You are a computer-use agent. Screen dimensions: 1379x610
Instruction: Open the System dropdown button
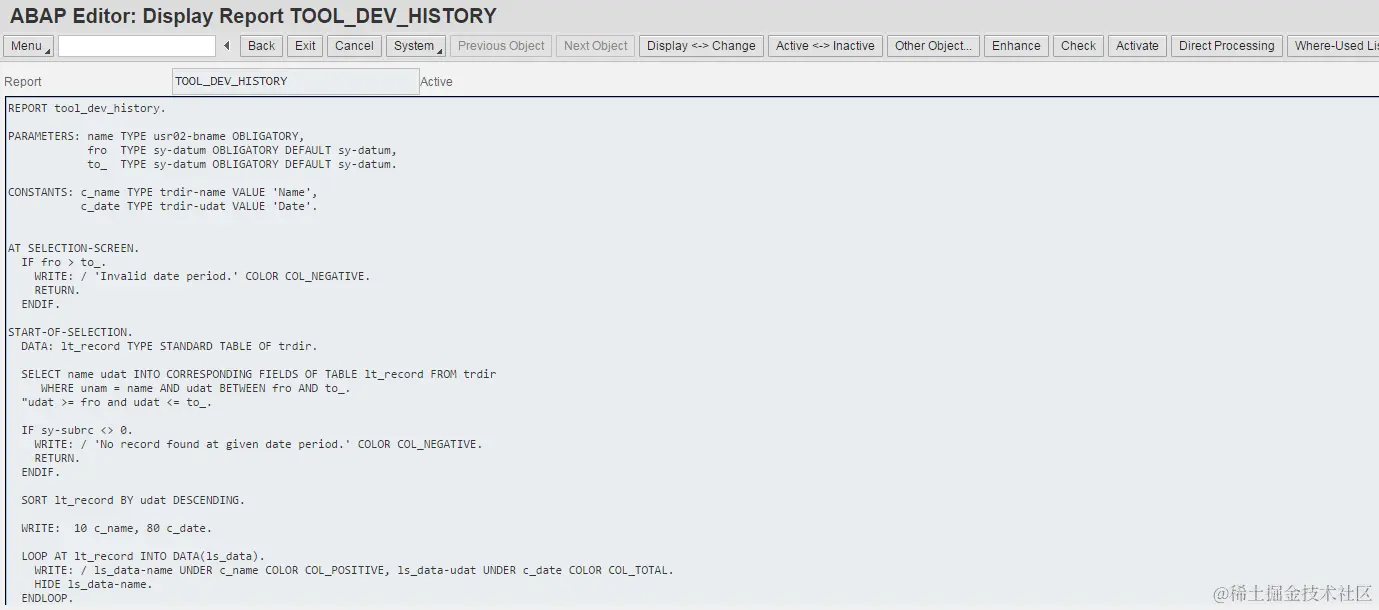(x=416, y=46)
